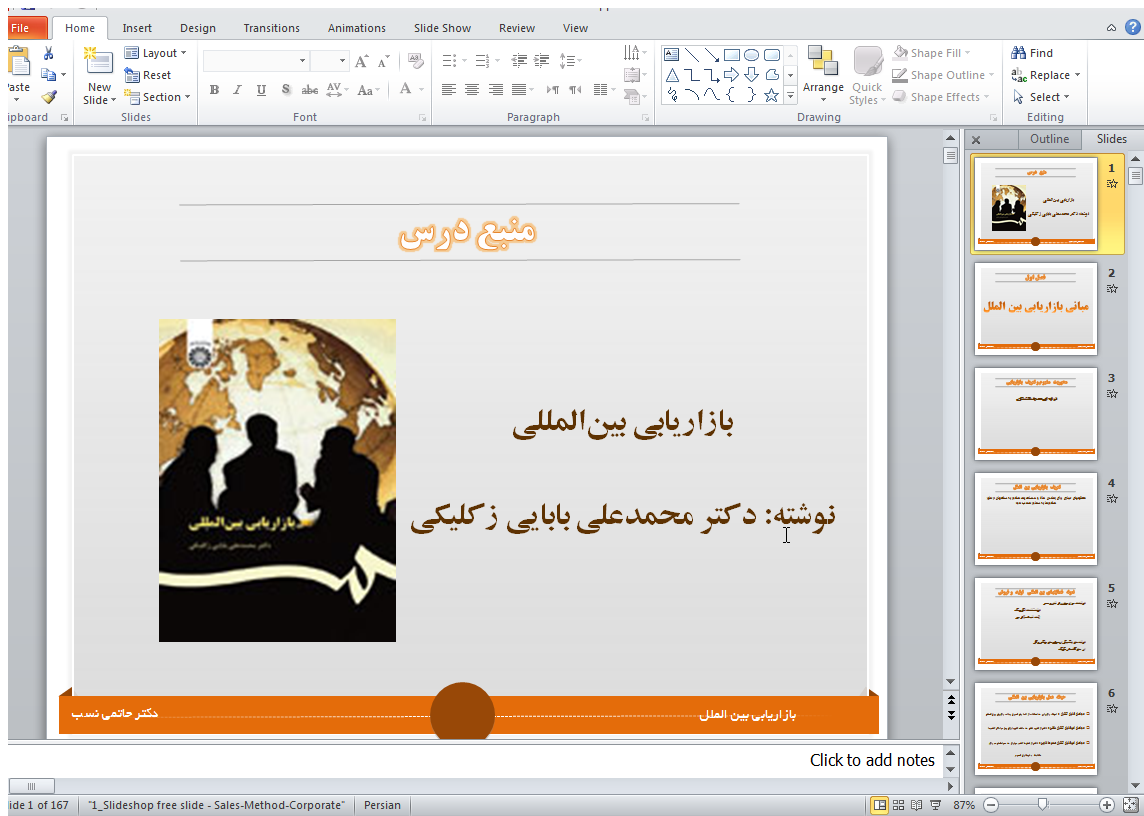The width and height of the screenshot is (1144, 816).
Task: Open the font size dropdown arrow
Action: (342, 61)
